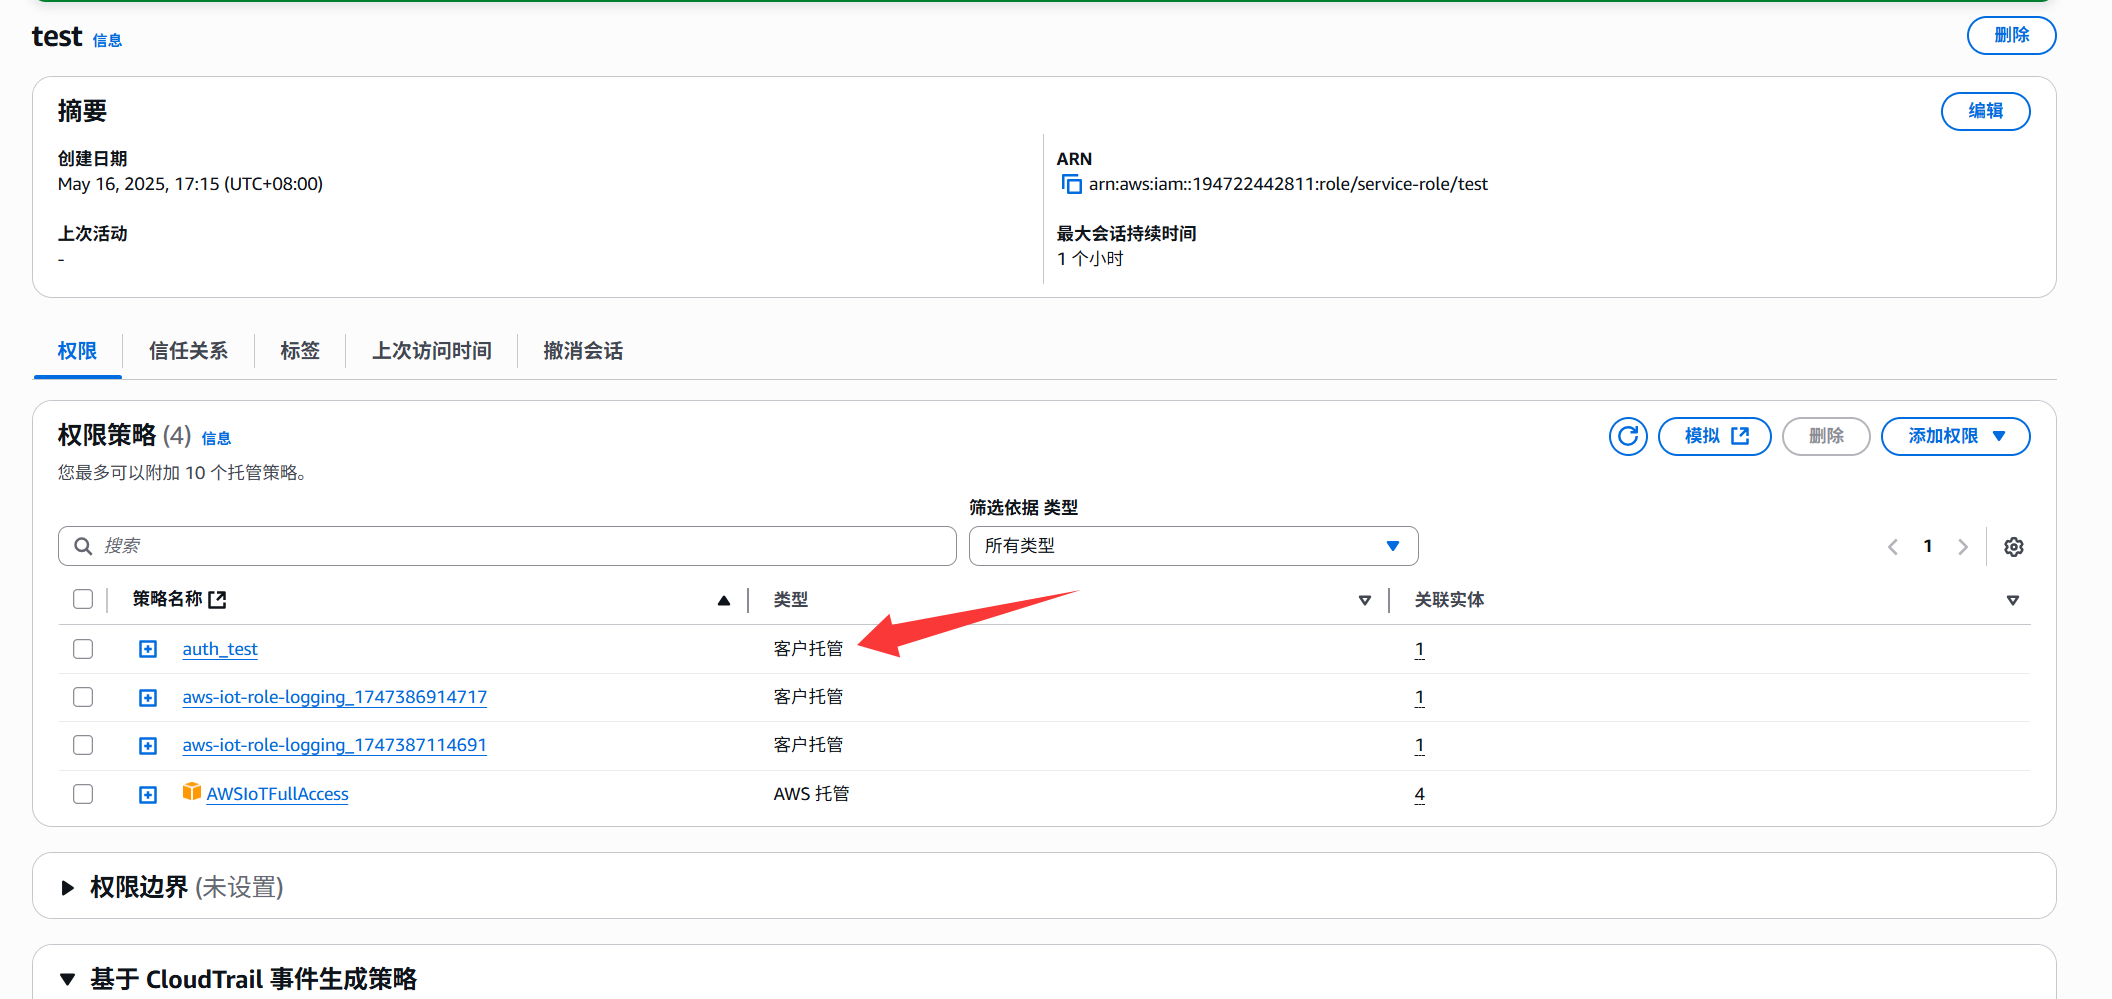Click the policy search input field
The width and height of the screenshot is (2112, 999).
[x=507, y=546]
